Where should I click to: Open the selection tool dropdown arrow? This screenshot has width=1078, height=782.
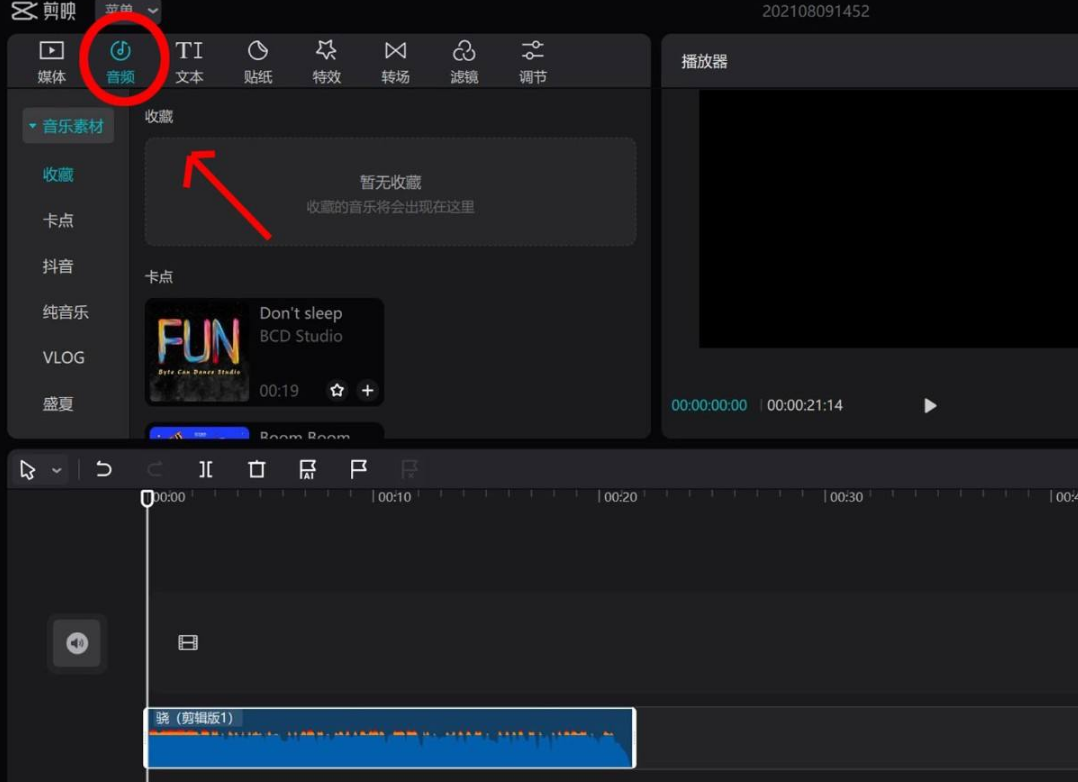57,469
